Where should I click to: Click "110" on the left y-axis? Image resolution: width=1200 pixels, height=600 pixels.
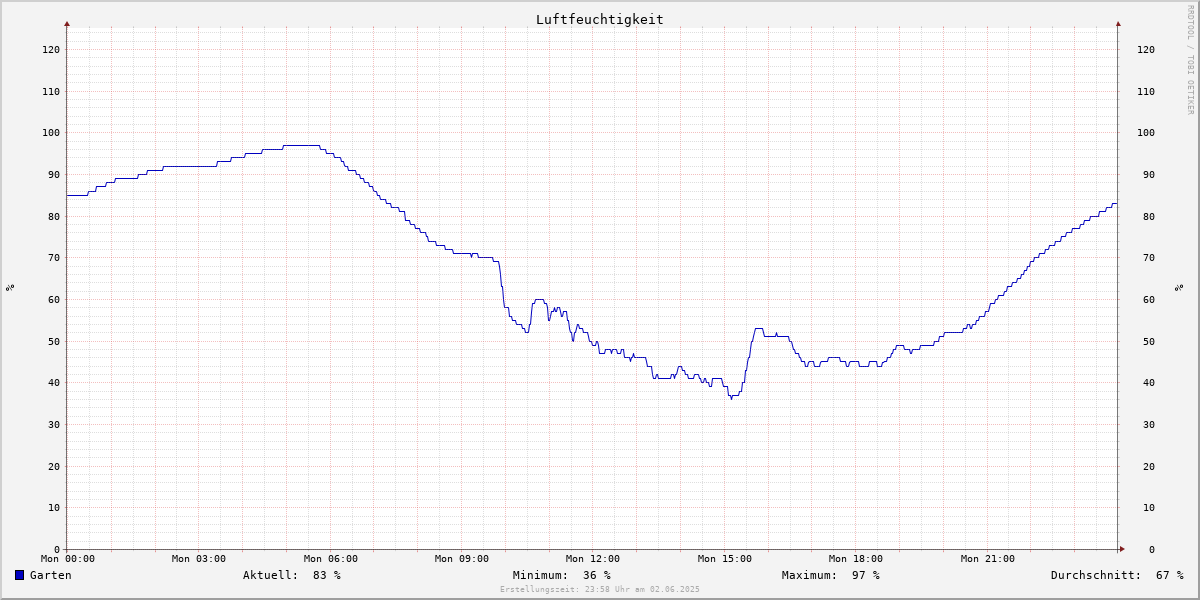click(51, 91)
